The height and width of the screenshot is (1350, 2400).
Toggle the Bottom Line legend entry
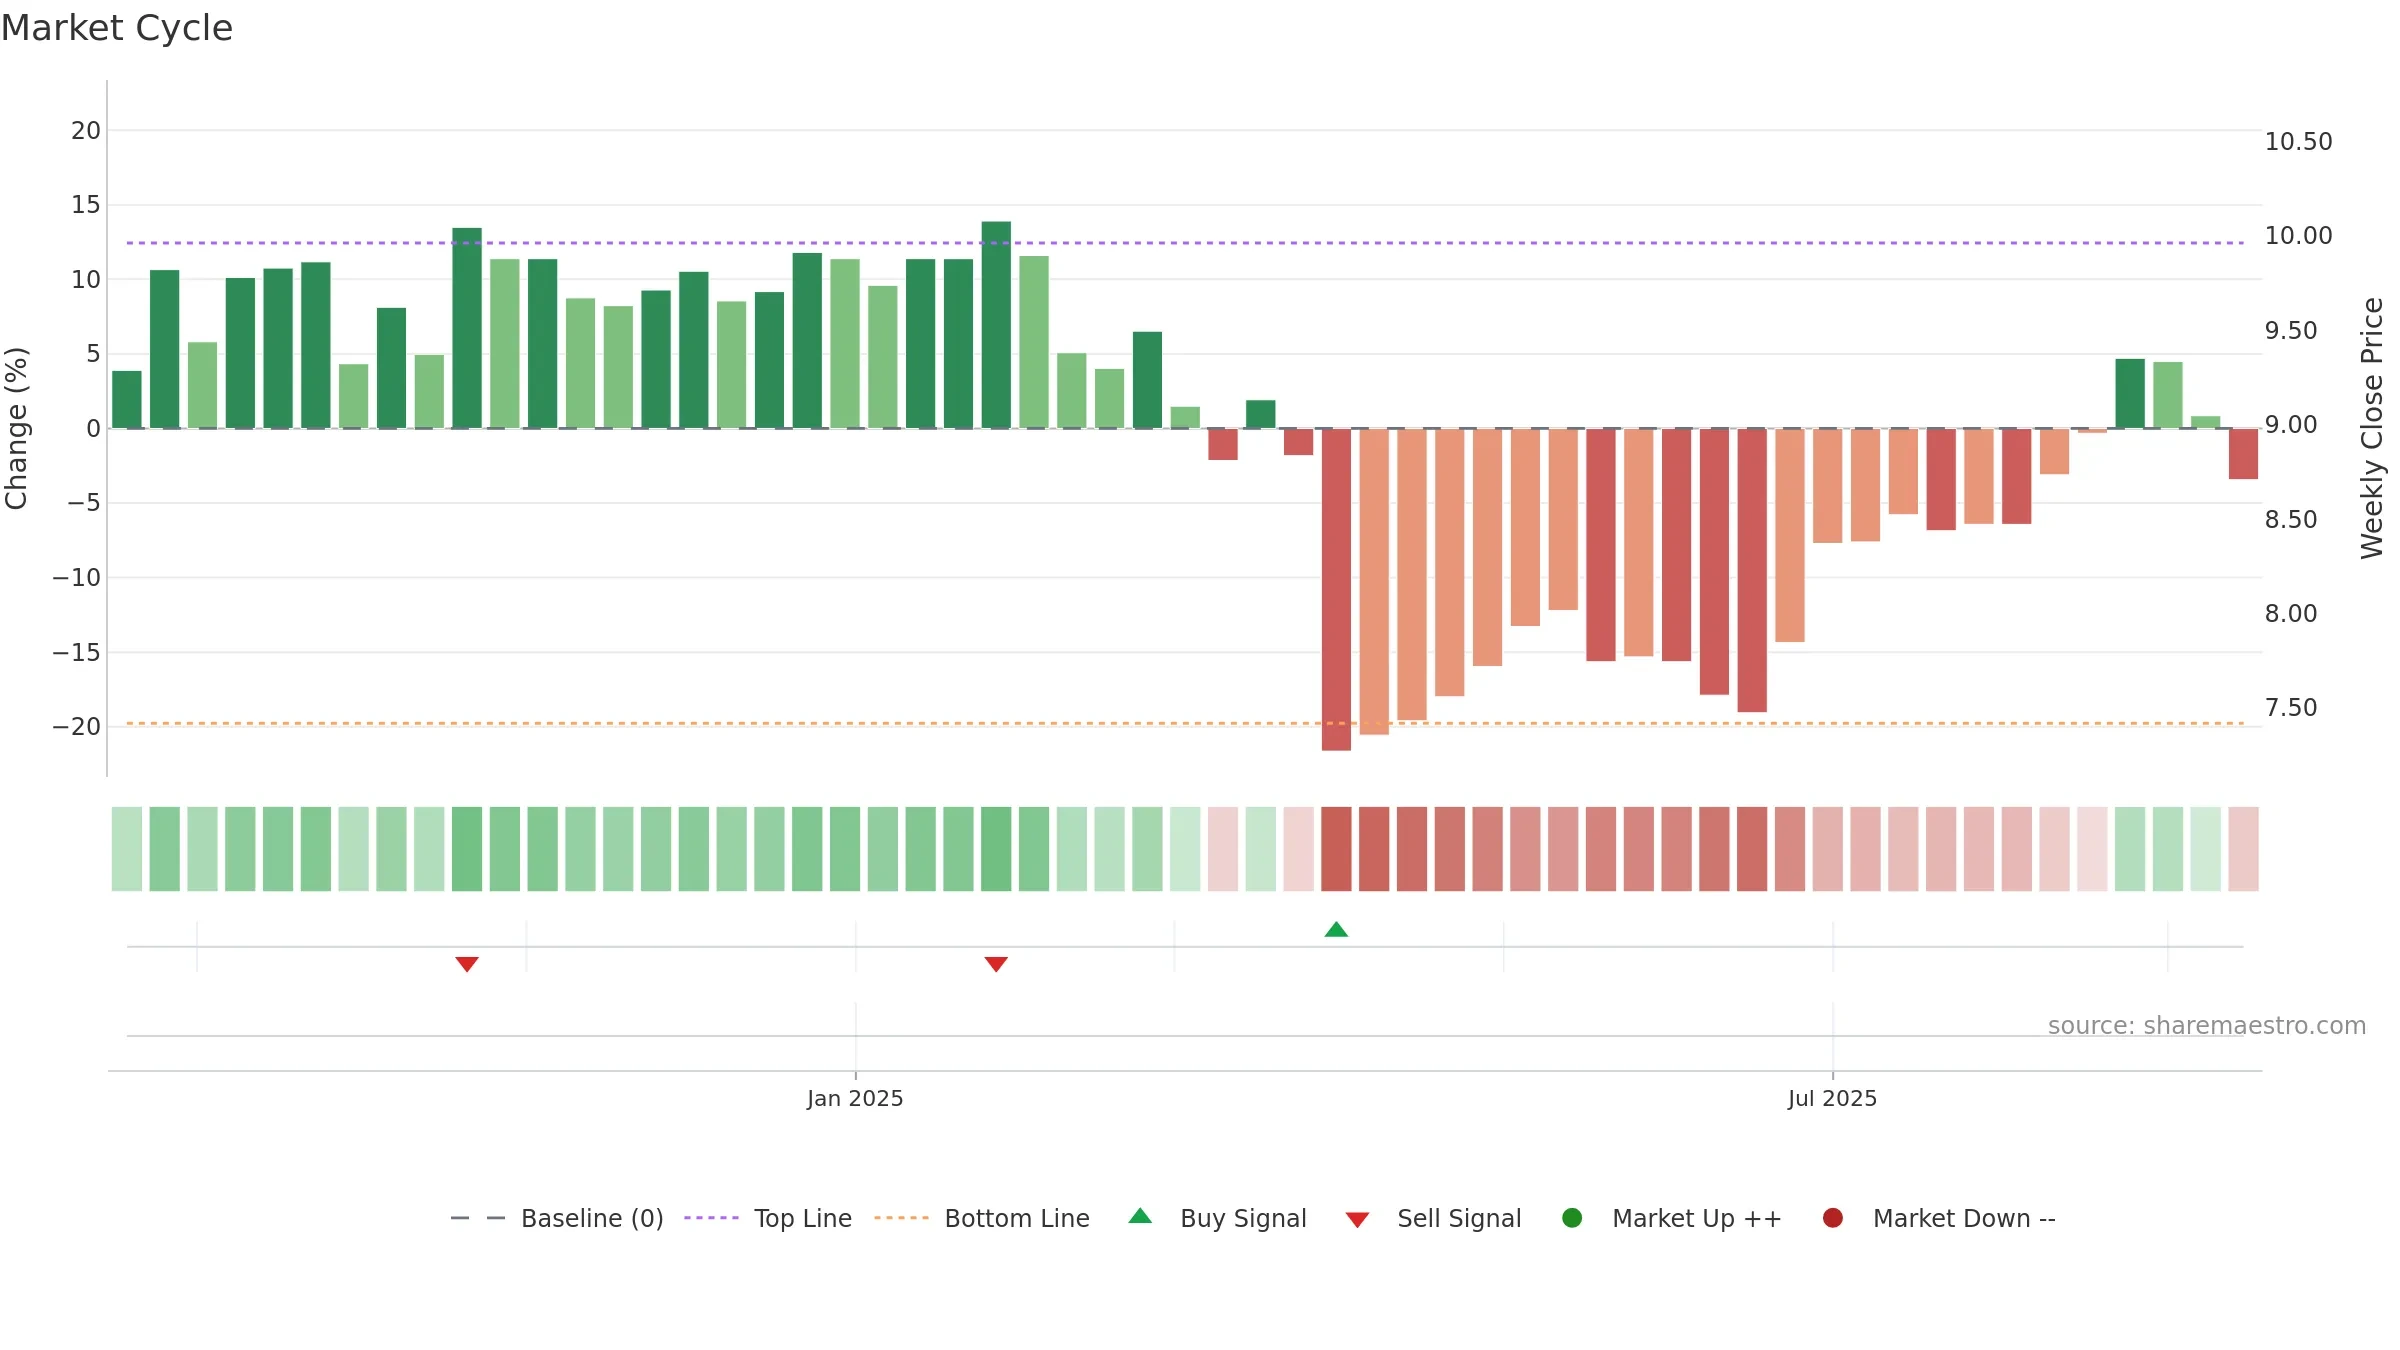pos(982,1218)
